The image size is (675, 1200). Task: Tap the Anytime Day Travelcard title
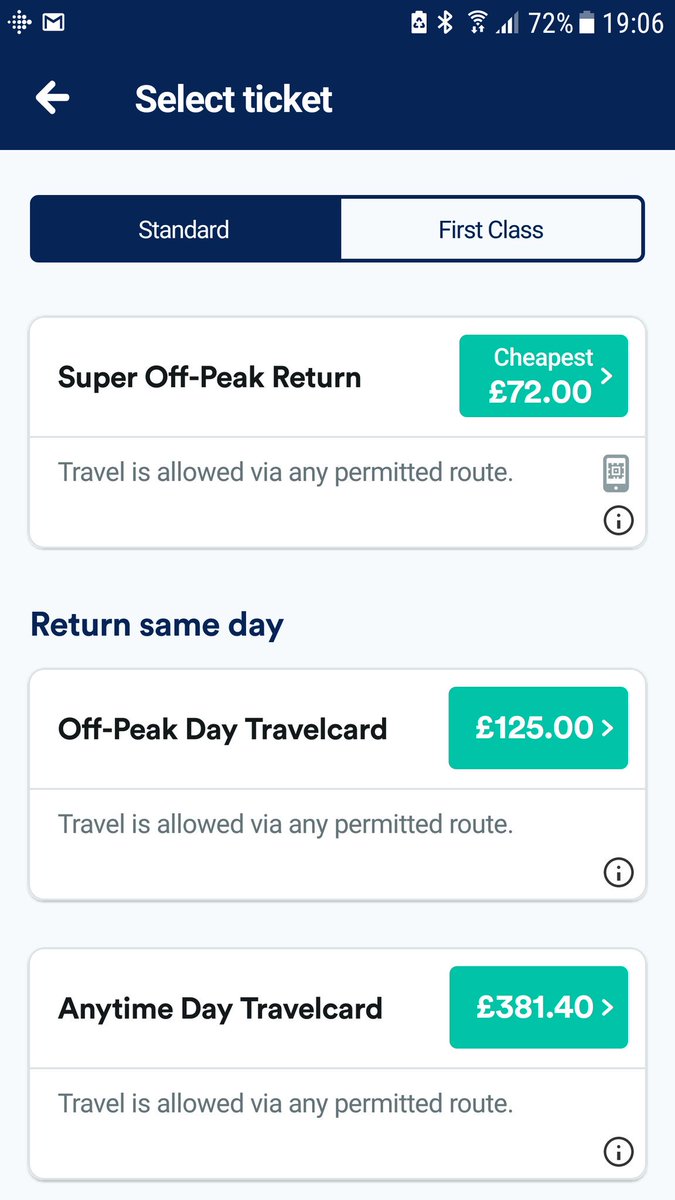pyautogui.click(x=220, y=1008)
